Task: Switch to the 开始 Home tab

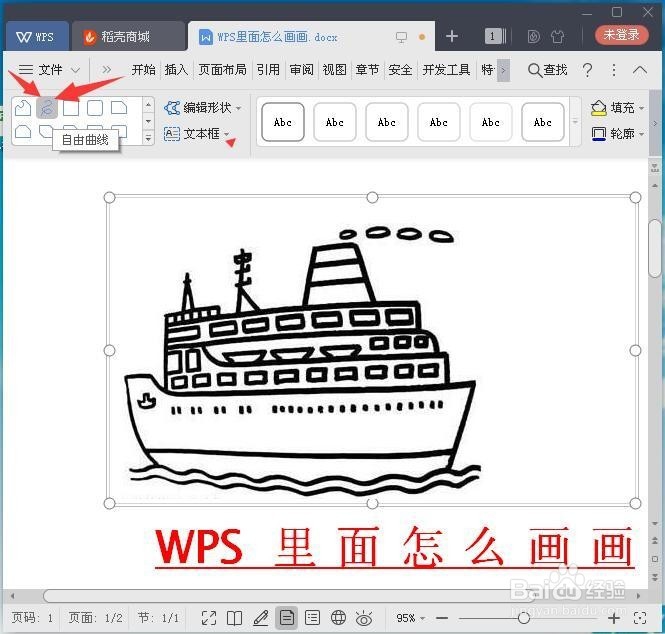Action: [x=143, y=70]
